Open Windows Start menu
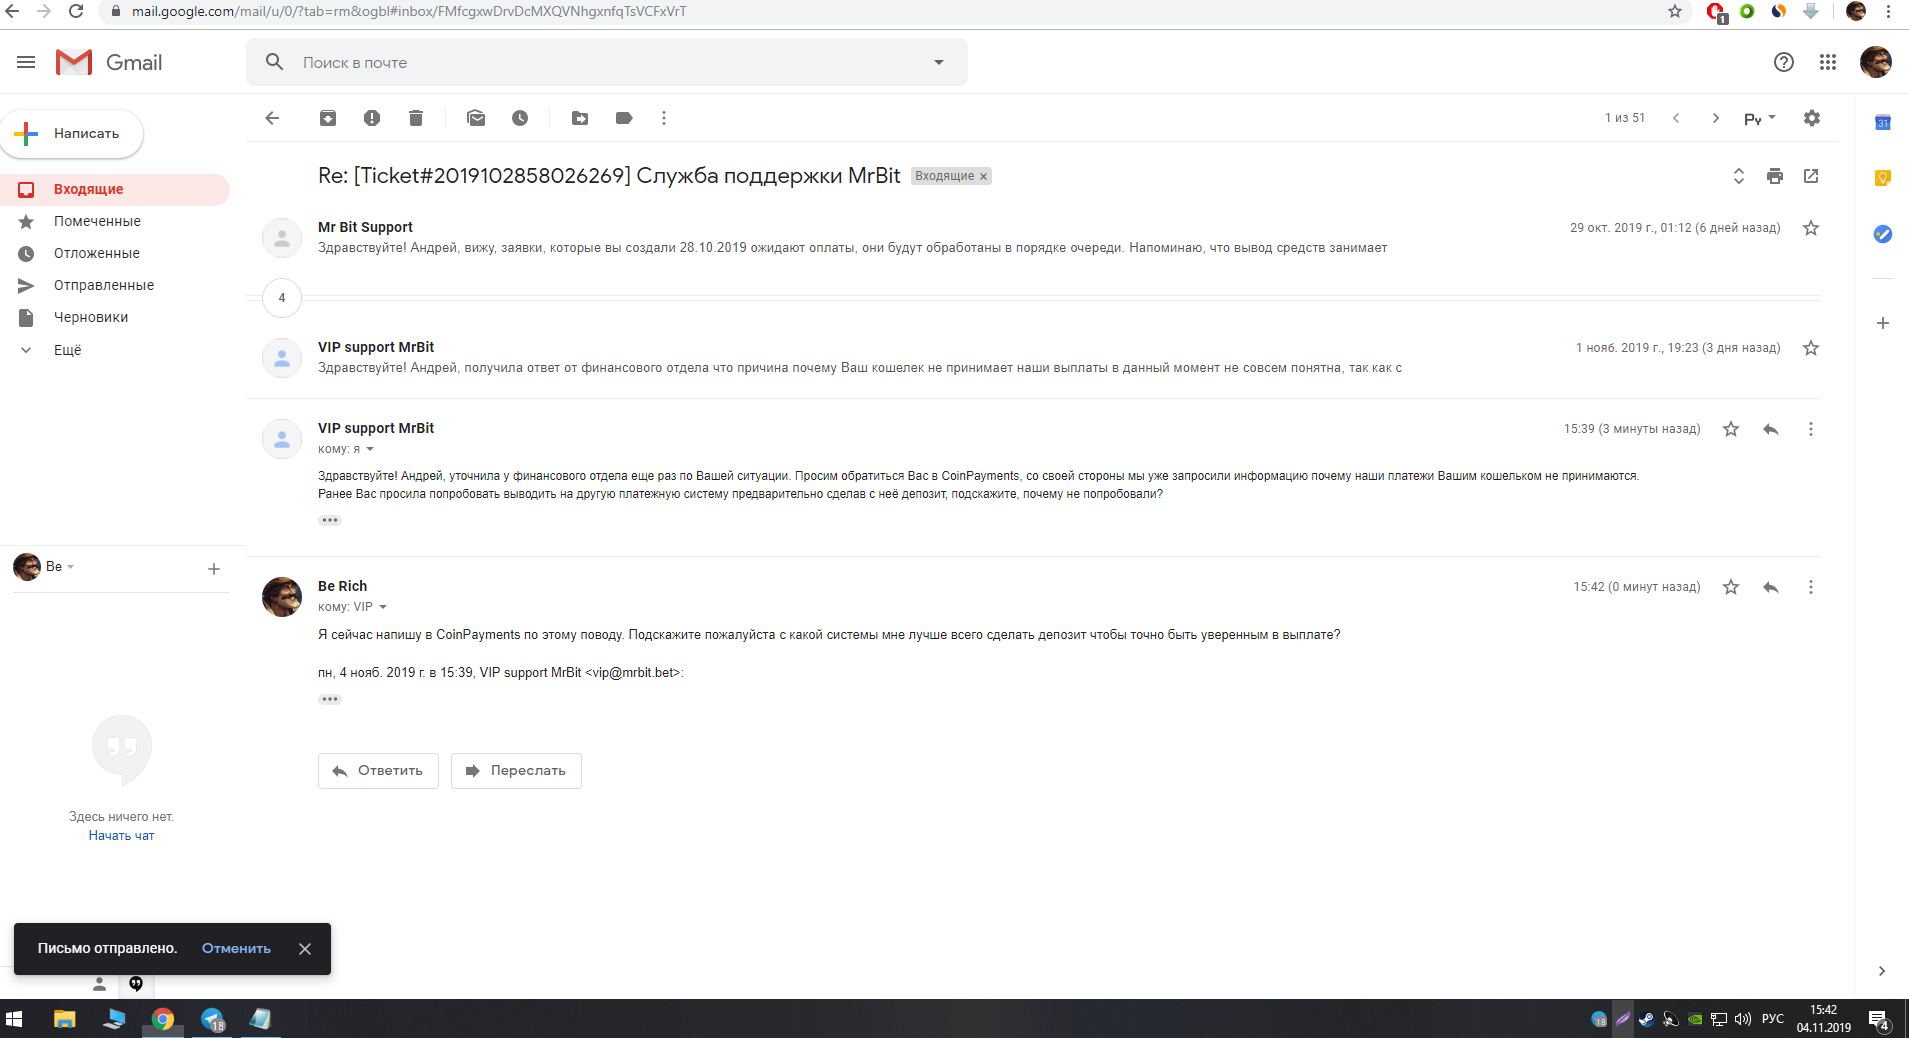 14,1019
